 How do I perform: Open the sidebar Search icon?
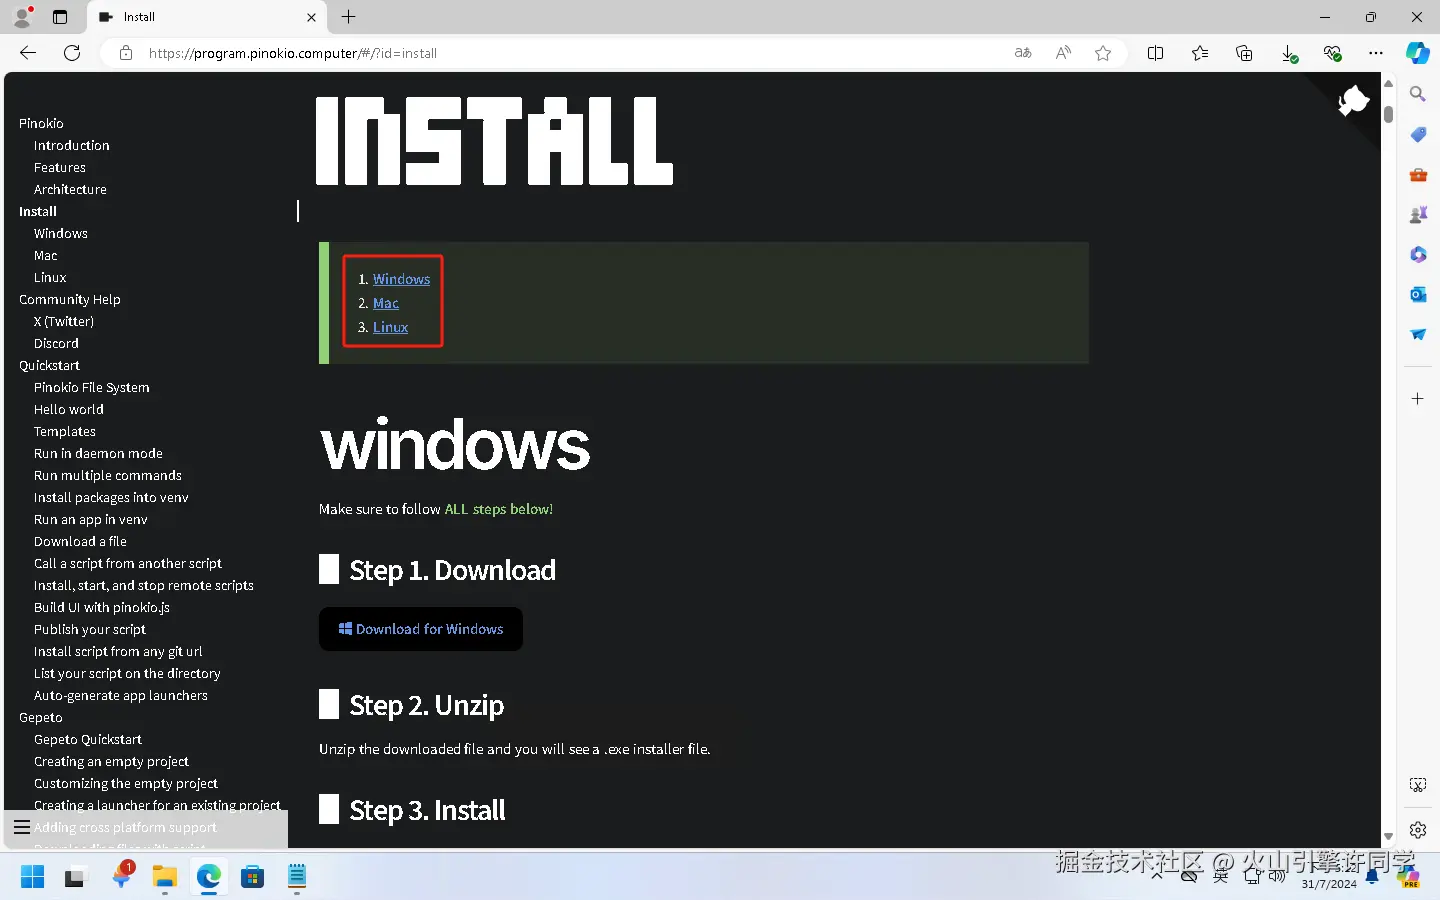click(1418, 94)
